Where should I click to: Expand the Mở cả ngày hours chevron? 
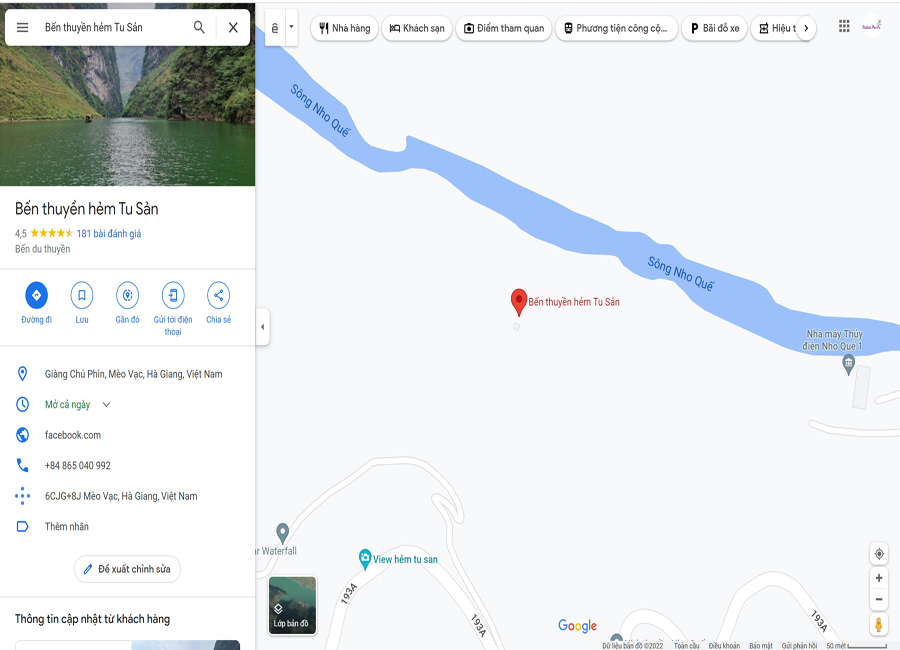point(106,404)
